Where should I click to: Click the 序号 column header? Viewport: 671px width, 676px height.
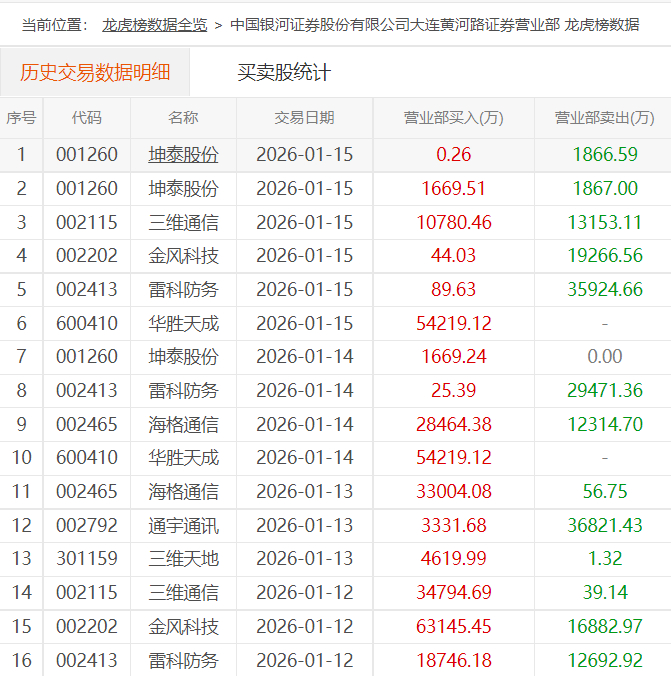click(21, 118)
